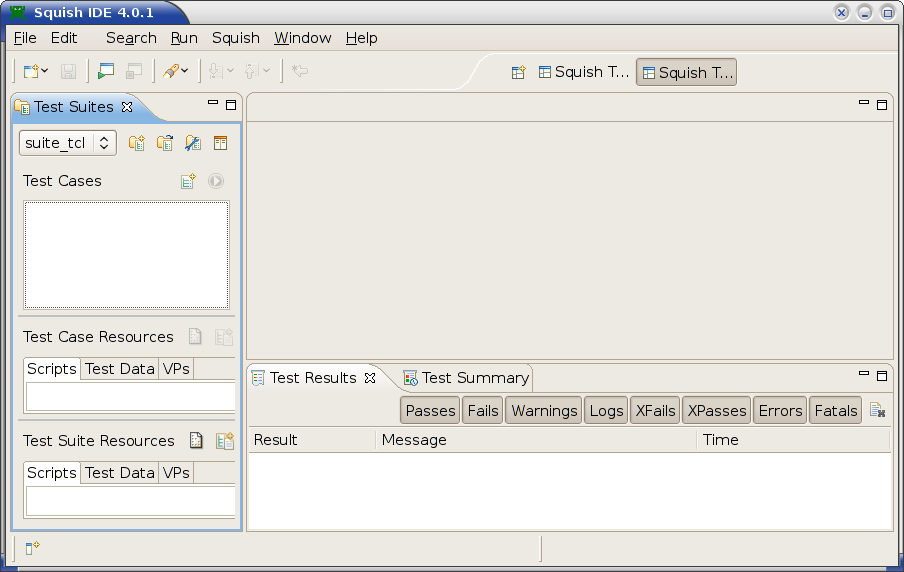
Task: Click the Open Perspective icon
Action: coord(518,72)
